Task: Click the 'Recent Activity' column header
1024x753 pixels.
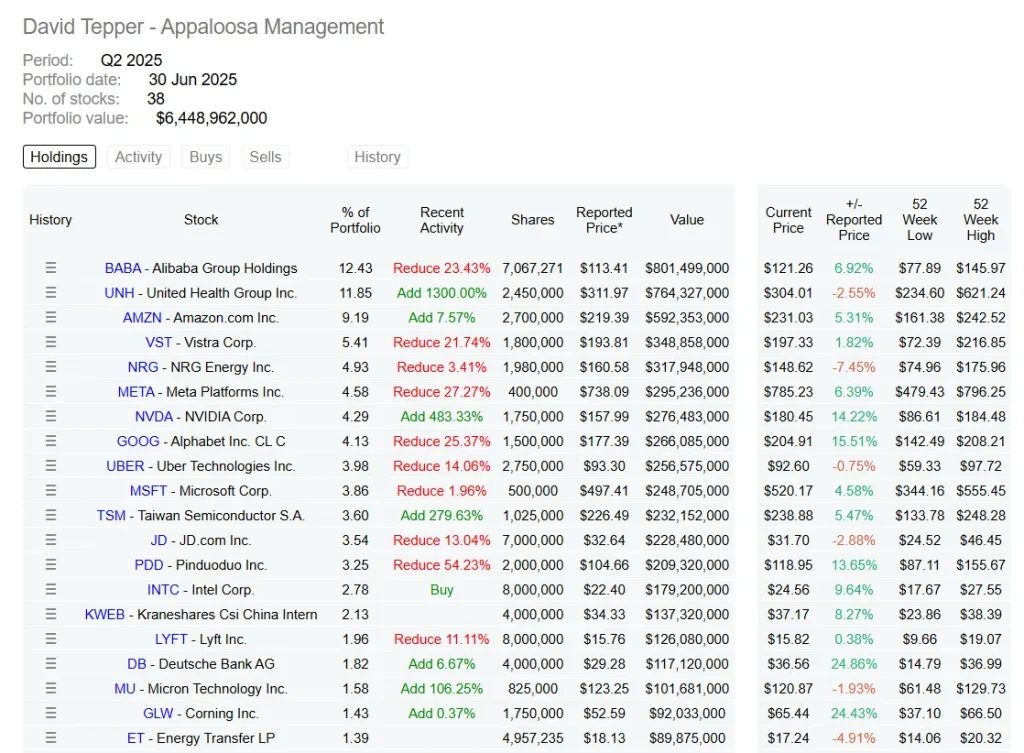Action: 442,220
